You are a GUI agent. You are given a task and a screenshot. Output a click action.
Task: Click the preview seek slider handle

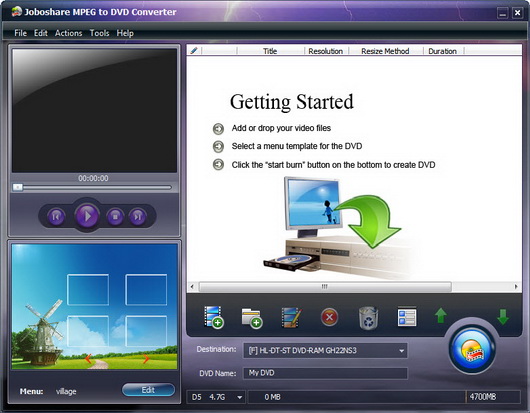pos(18,187)
